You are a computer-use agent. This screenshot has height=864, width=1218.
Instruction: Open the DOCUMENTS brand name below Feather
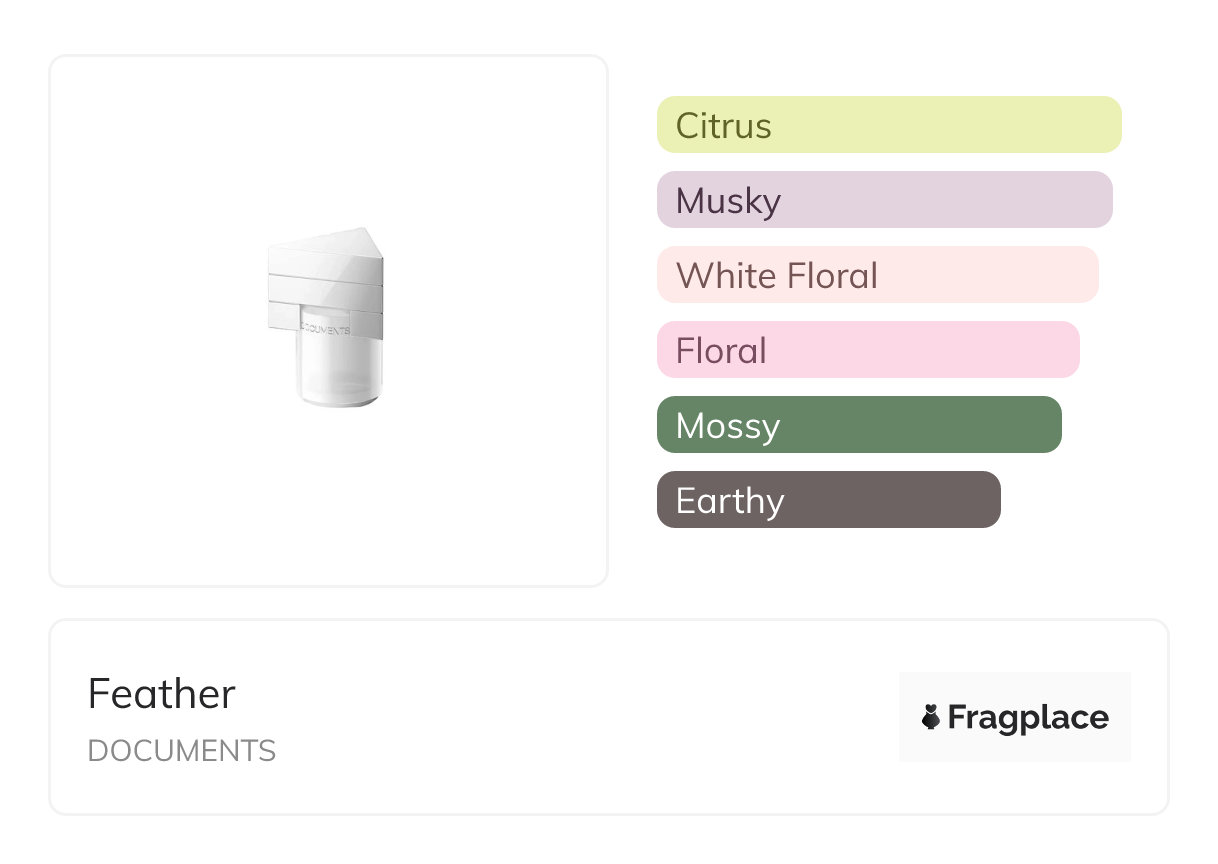[x=182, y=751]
